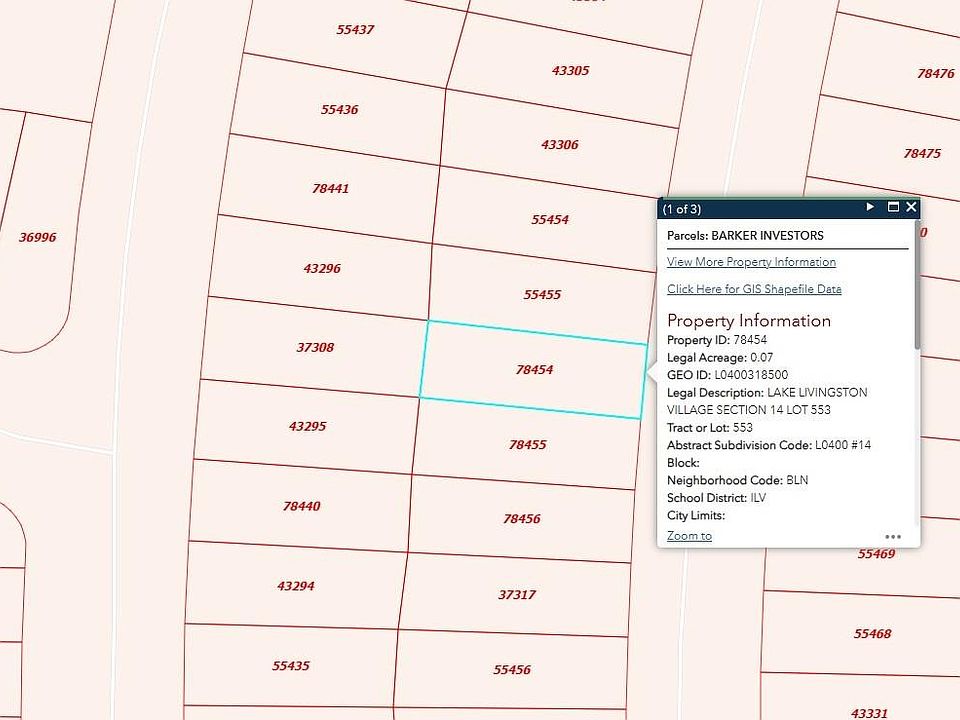Screen dimensions: 960x720
Task: Select parcel 43294 on the map
Action: click(x=296, y=586)
